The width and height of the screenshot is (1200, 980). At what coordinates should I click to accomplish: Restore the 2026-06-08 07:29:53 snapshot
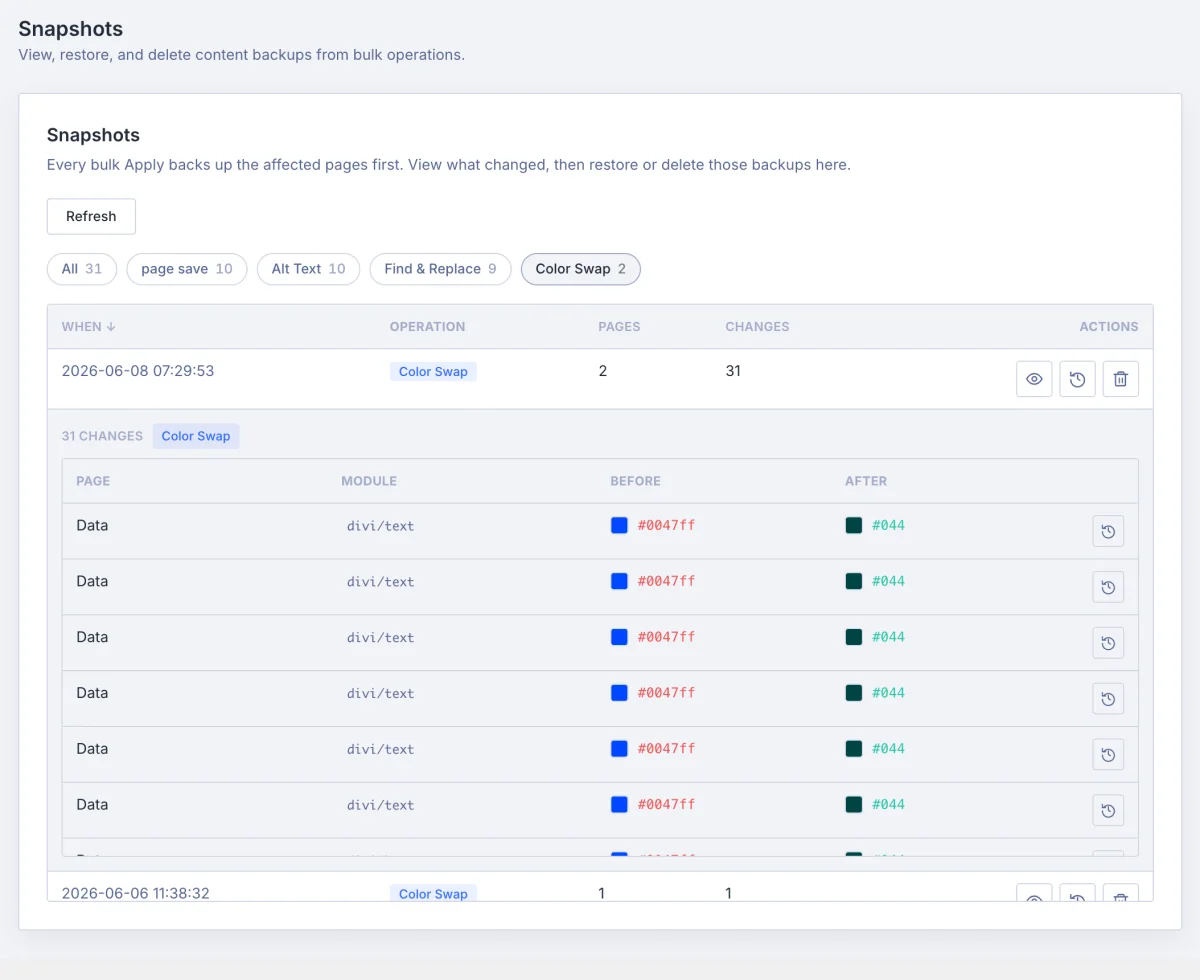[1077, 379]
